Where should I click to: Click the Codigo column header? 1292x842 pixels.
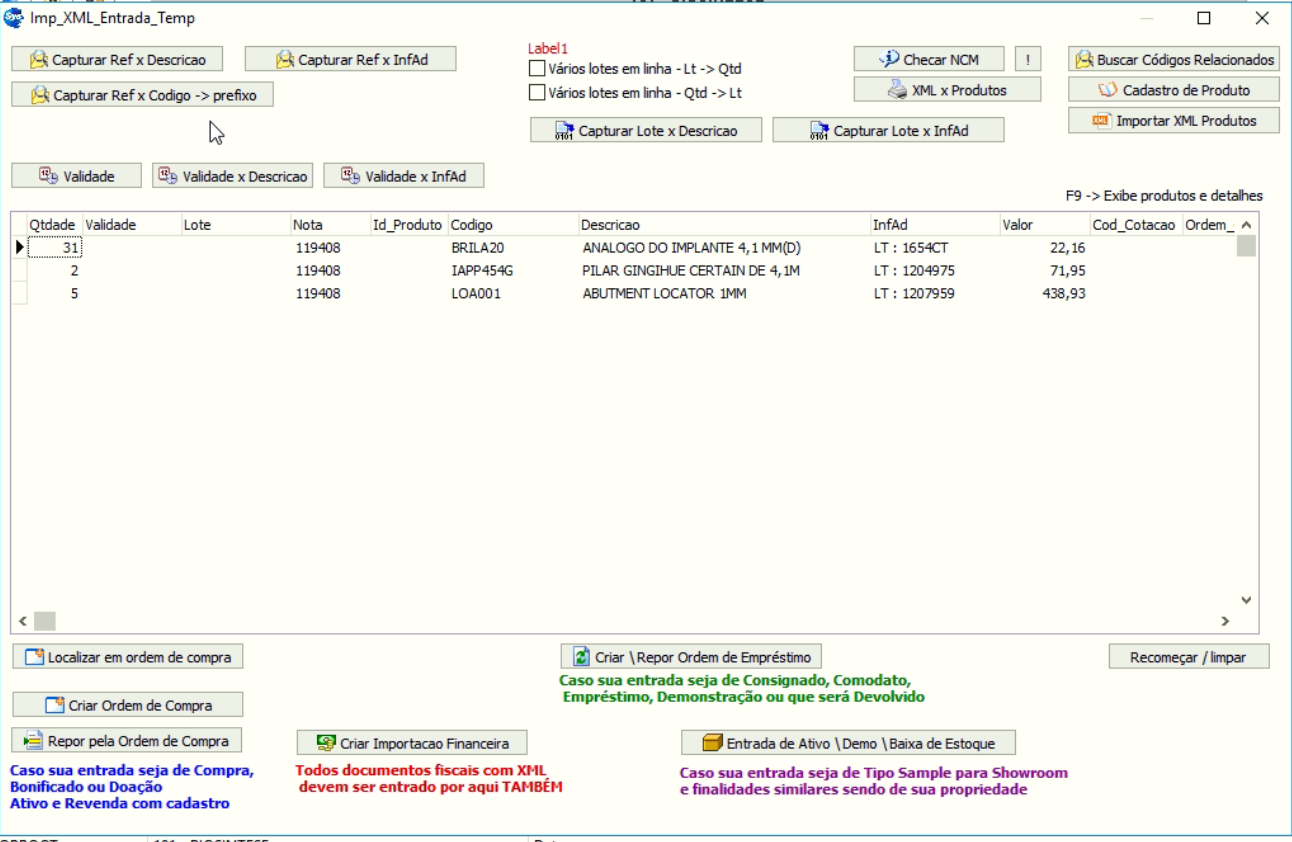[471, 225]
